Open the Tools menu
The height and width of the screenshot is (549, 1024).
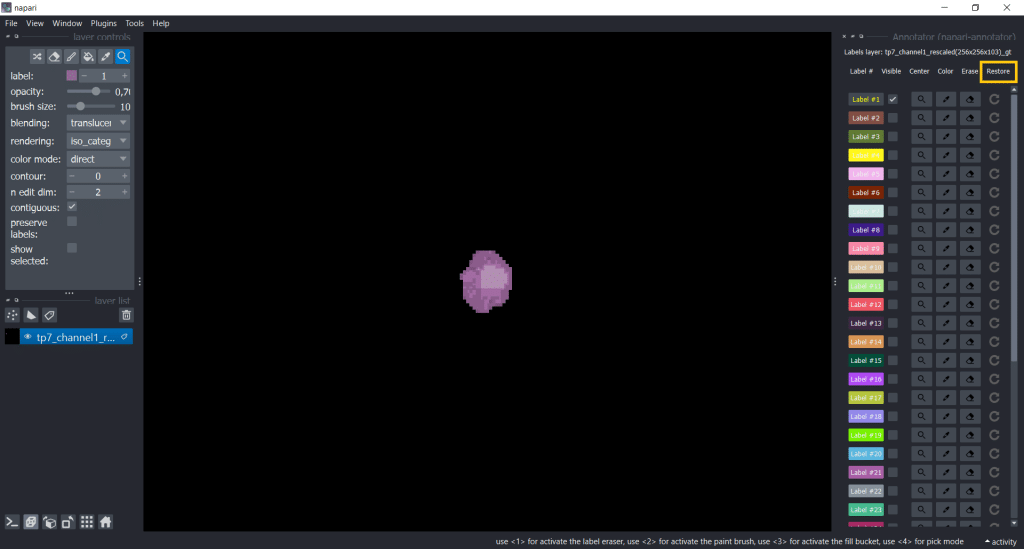134,23
